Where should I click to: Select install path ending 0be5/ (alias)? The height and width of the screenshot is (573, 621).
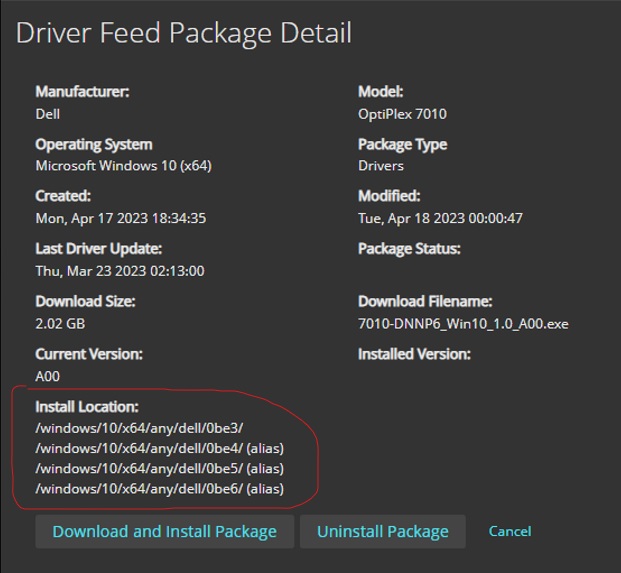(160, 468)
